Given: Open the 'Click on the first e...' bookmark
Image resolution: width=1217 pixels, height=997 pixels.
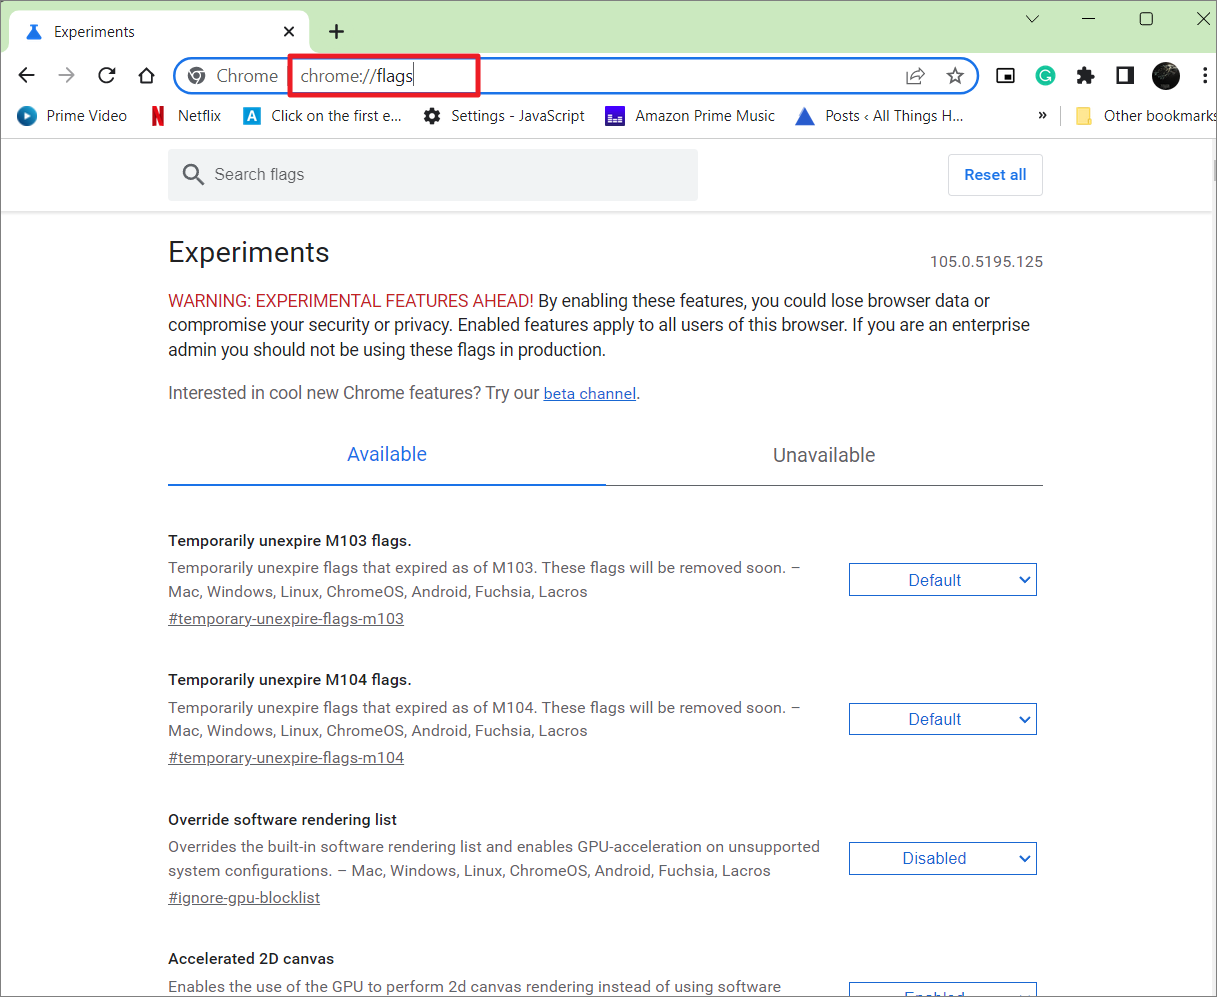Looking at the screenshot, I should [322, 116].
